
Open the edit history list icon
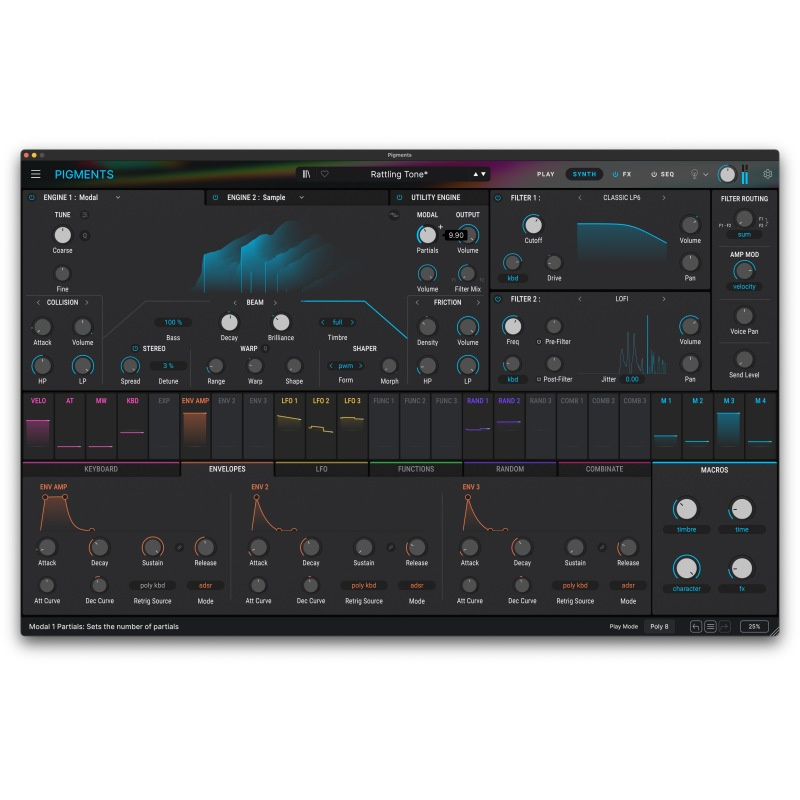(710, 625)
